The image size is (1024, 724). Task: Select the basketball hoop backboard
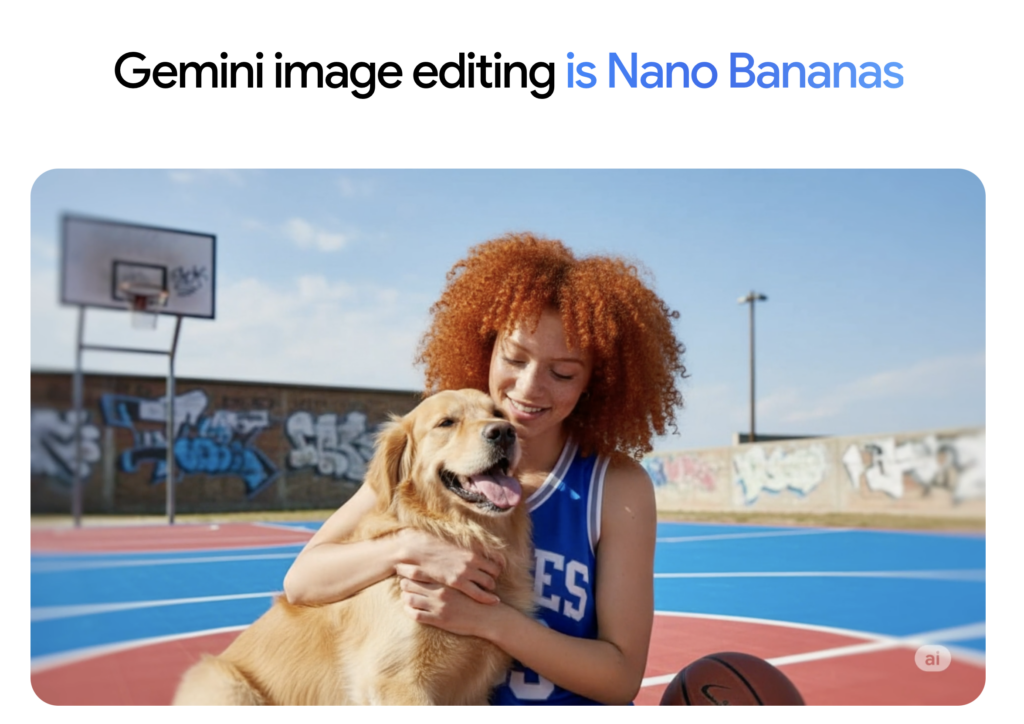138,266
